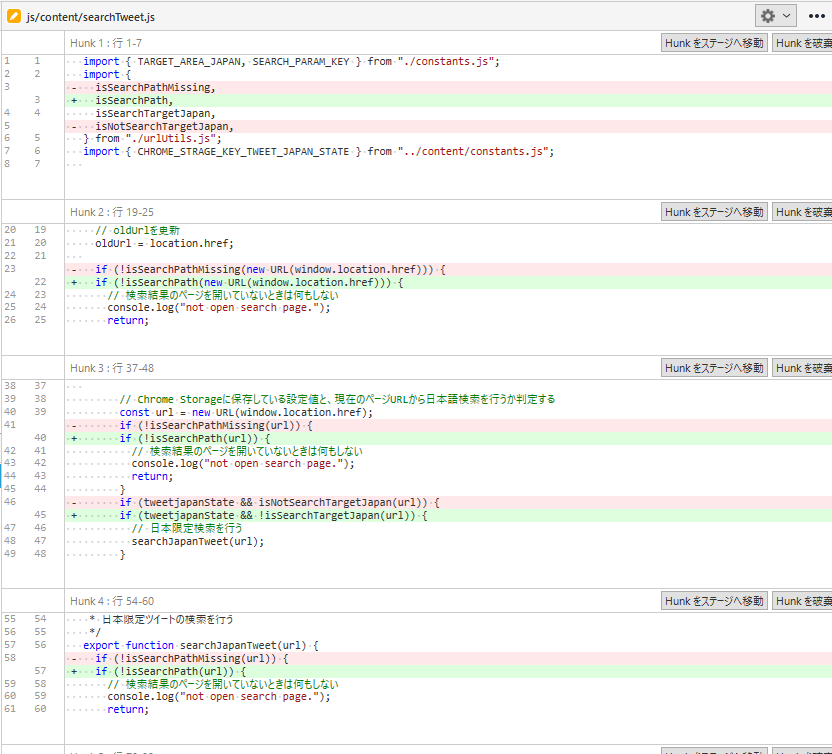Screen dimensions: 832x754
Task: Select removed line with isSearchPathMissing(new URL
Action: pyautogui.click(x=448, y=269)
